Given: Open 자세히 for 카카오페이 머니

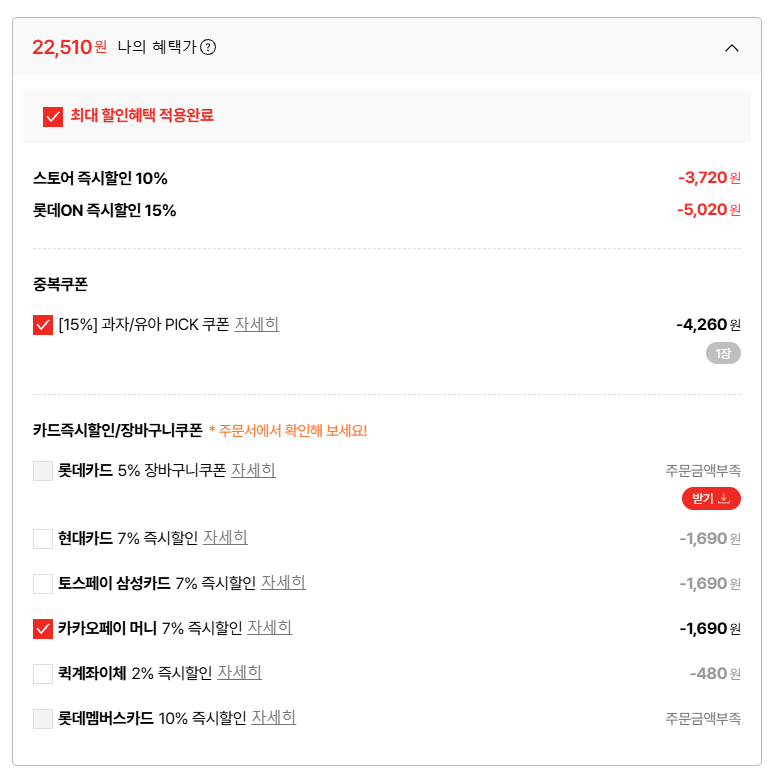Looking at the screenshot, I should tap(270, 628).
